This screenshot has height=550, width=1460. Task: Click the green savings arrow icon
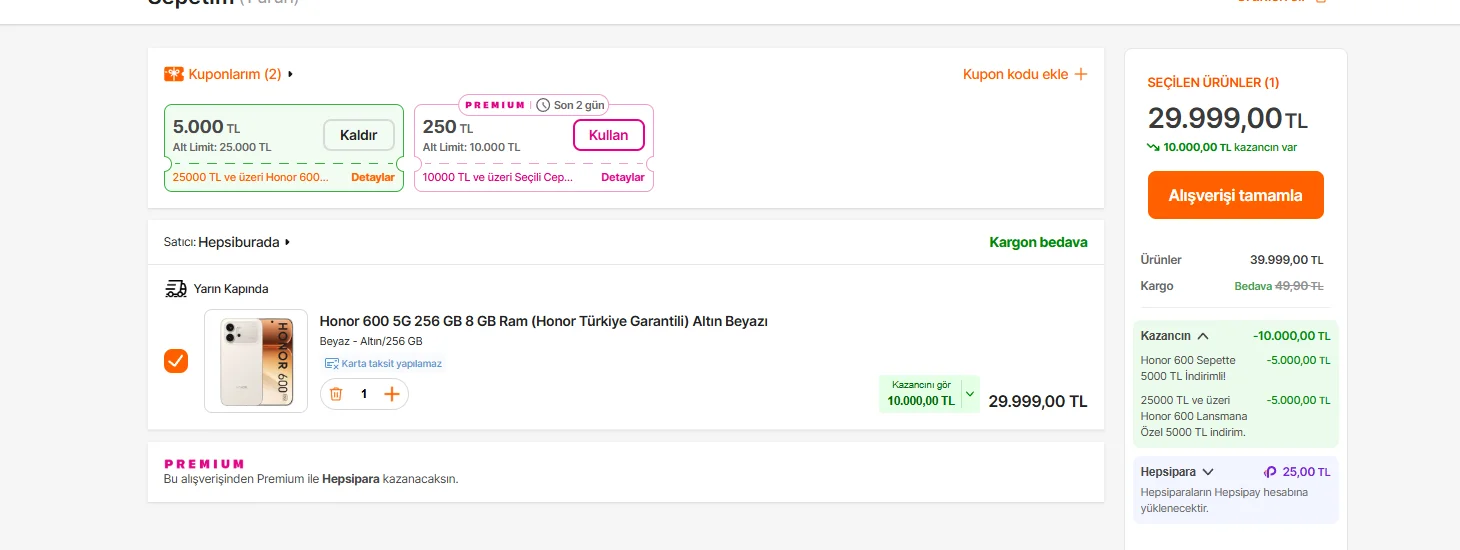pyautogui.click(x=1153, y=147)
